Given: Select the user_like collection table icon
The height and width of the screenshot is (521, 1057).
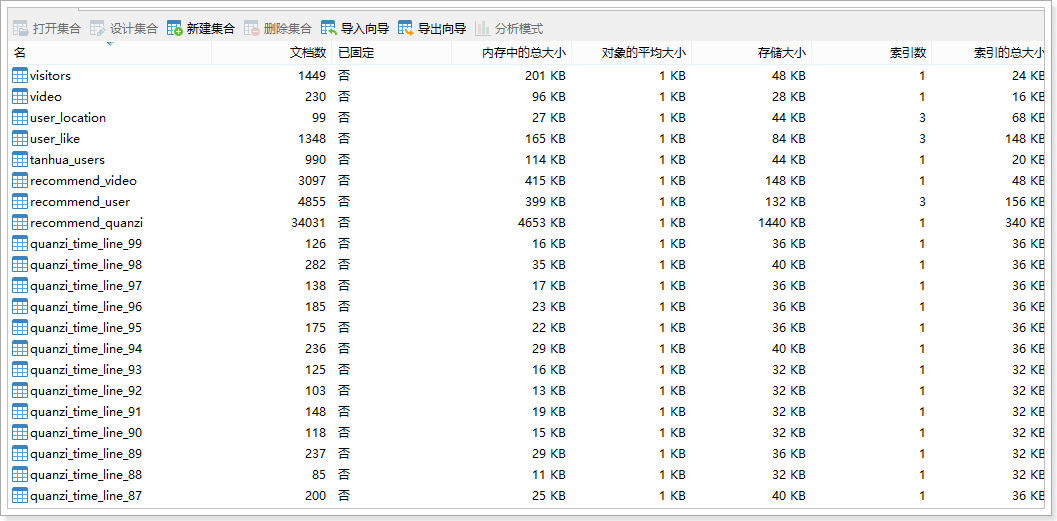Looking at the screenshot, I should (20, 139).
